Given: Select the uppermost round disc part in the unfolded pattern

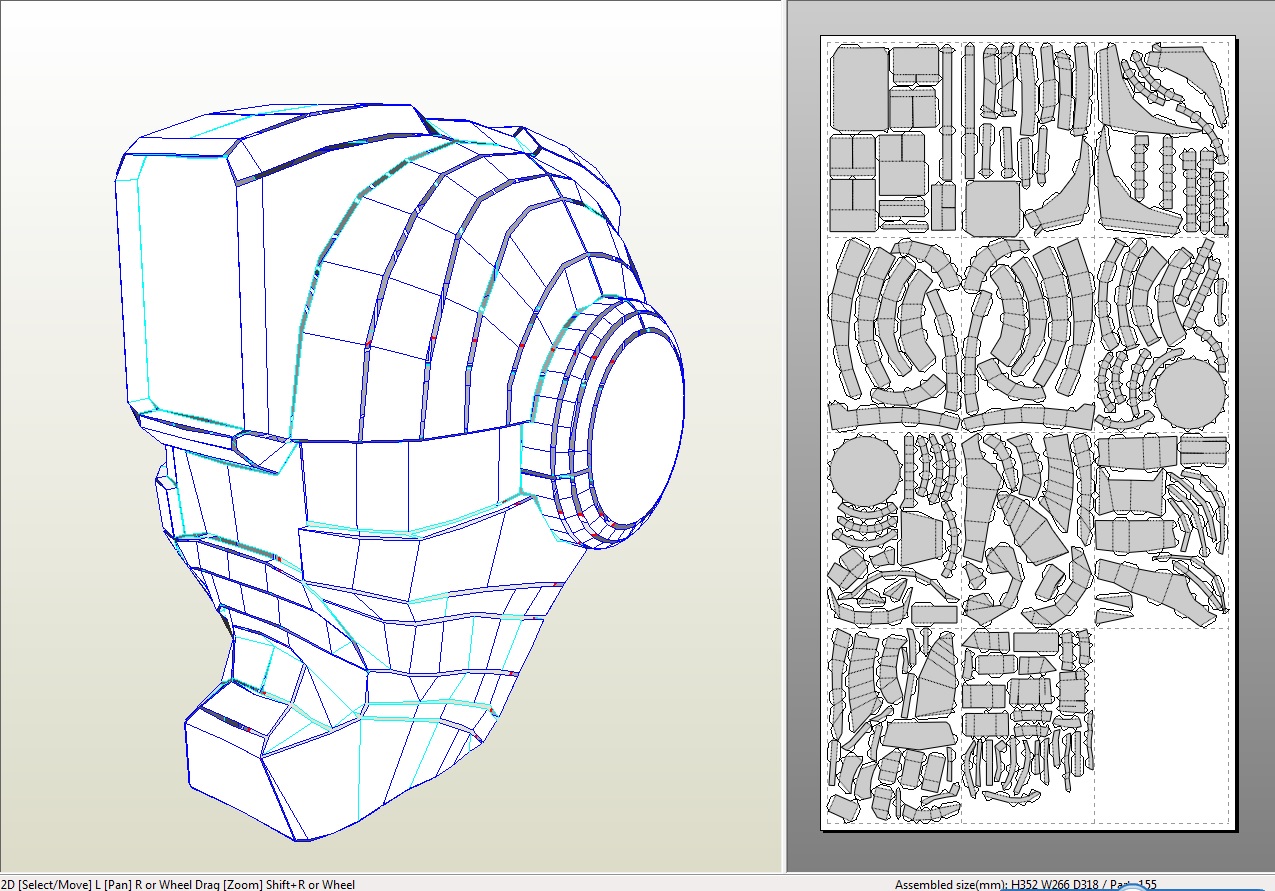Looking at the screenshot, I should click(x=1189, y=392).
